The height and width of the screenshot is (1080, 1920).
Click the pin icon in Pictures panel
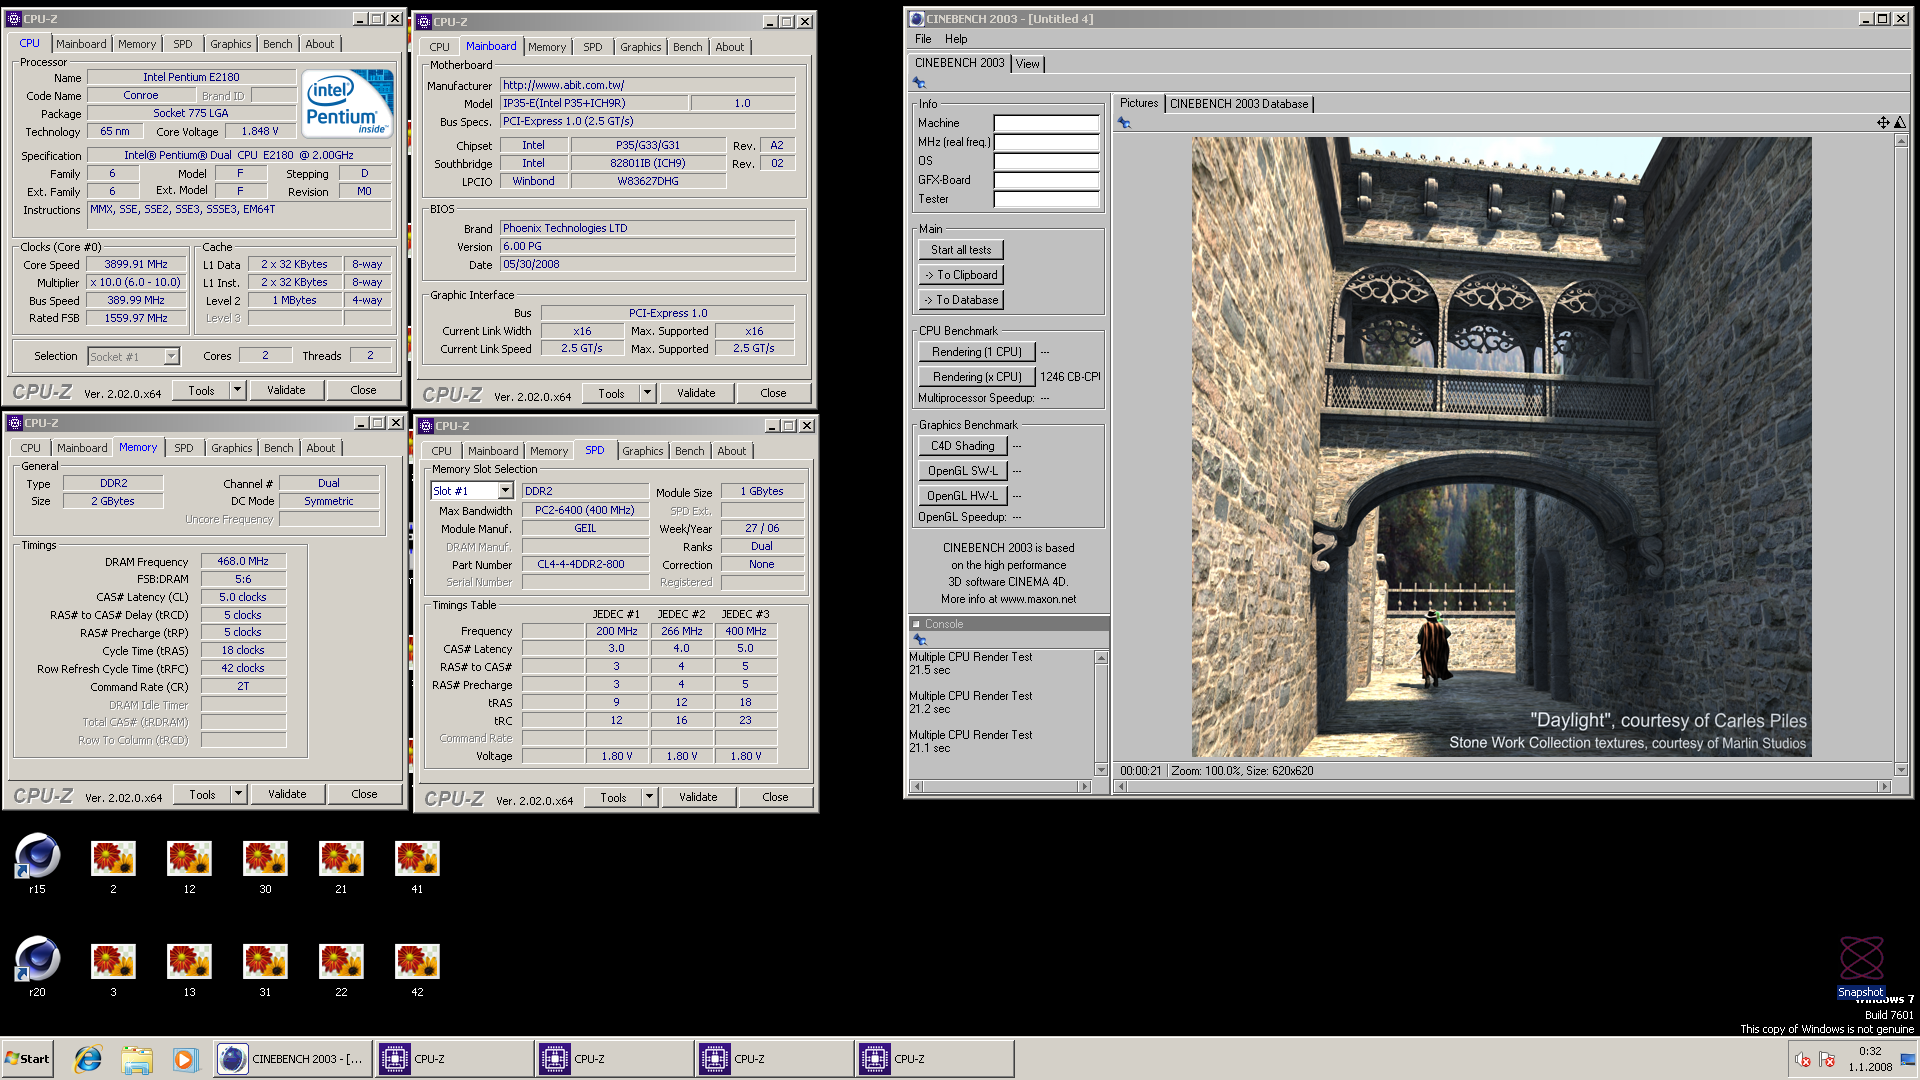tap(1124, 123)
